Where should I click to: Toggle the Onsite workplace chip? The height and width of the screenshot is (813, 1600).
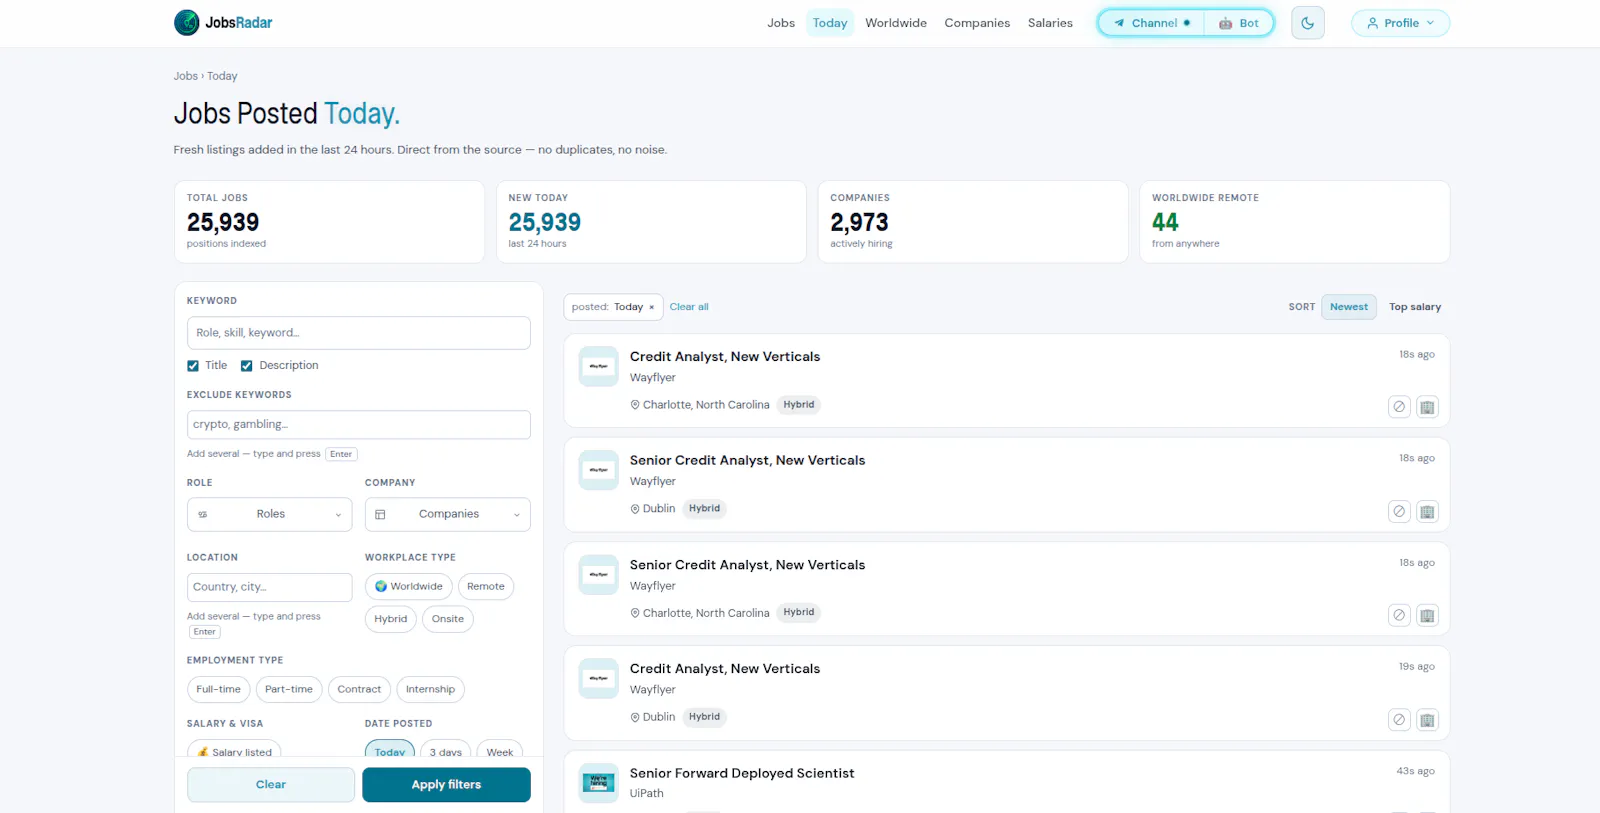tap(447, 619)
